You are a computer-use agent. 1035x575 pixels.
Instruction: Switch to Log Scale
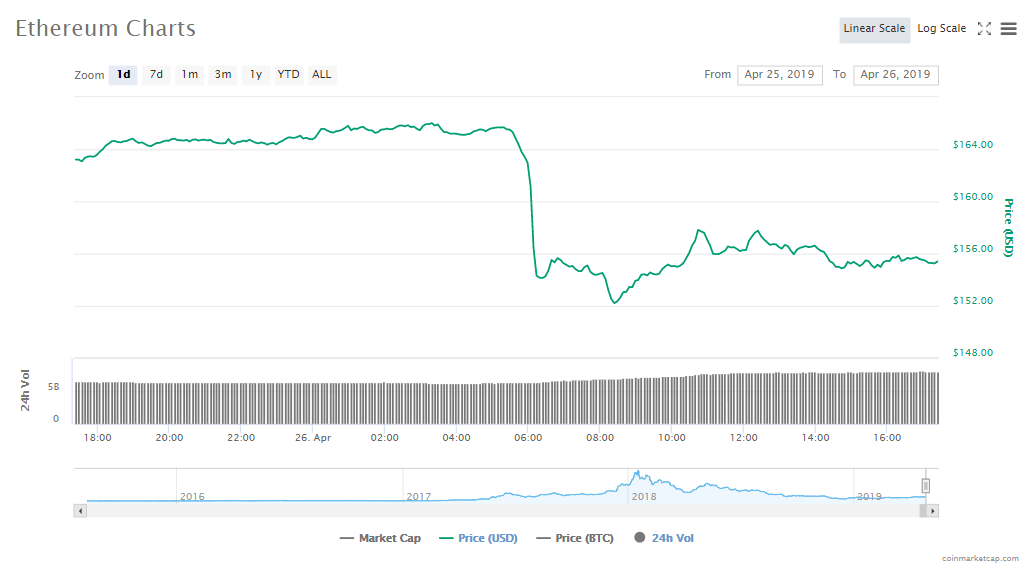tap(941, 29)
